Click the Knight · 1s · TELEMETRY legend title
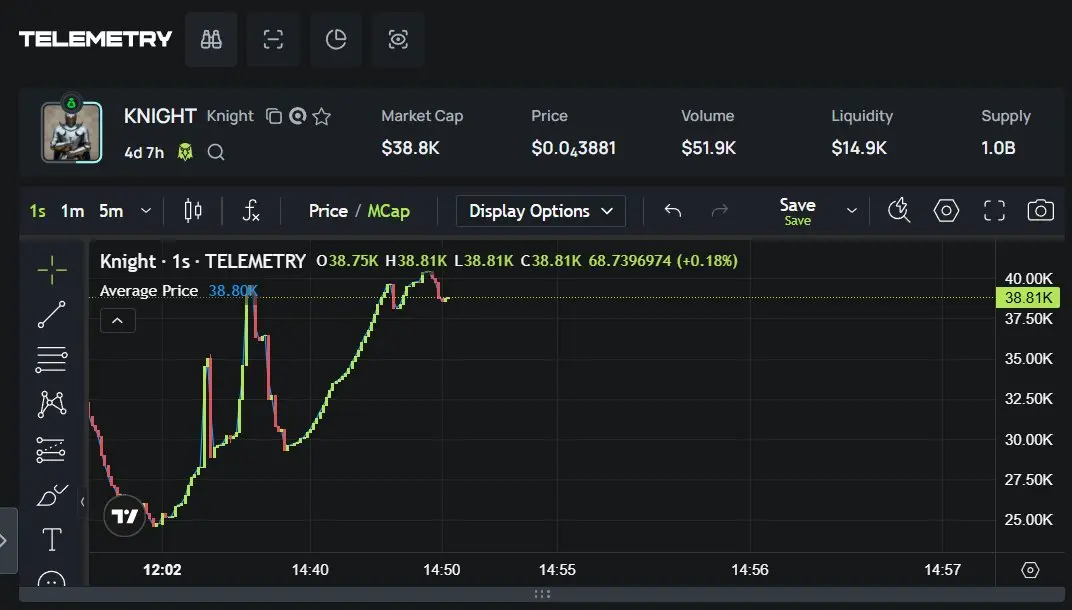 [x=202, y=261]
